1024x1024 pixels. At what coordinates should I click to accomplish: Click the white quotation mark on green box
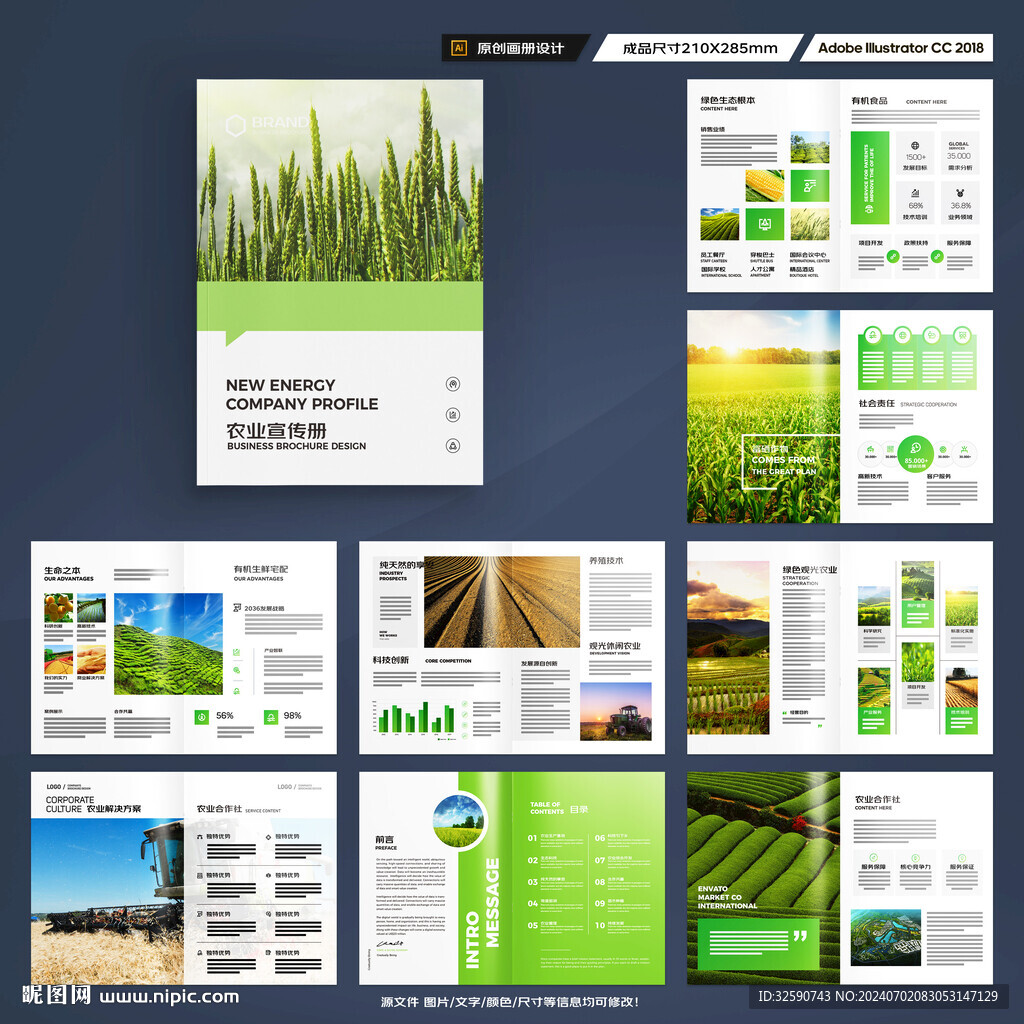800,936
